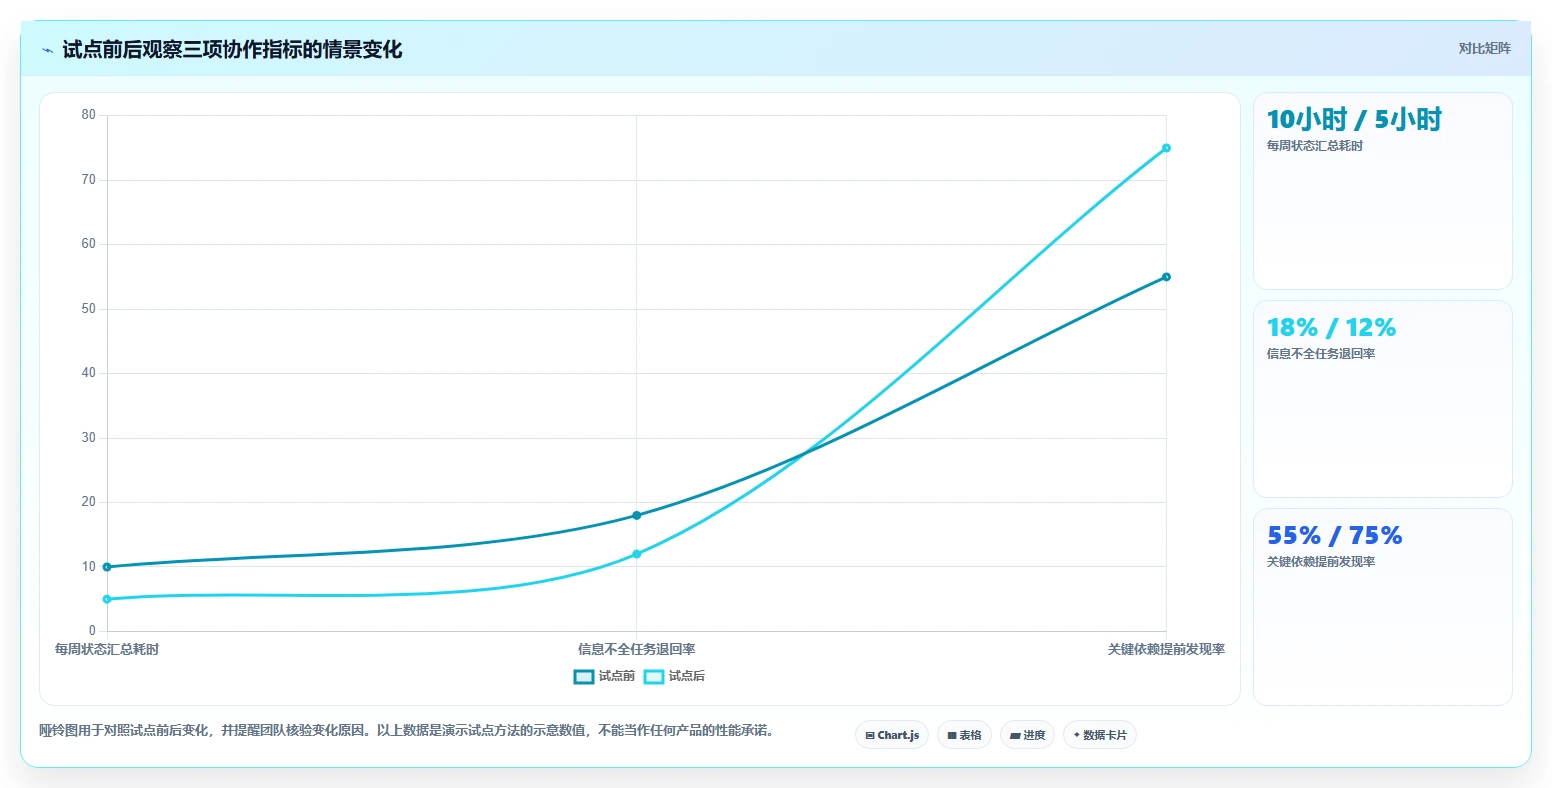Screen dimensions: 1552x788
Task: Click the 试点后 point at value 12
Action: click(636, 554)
